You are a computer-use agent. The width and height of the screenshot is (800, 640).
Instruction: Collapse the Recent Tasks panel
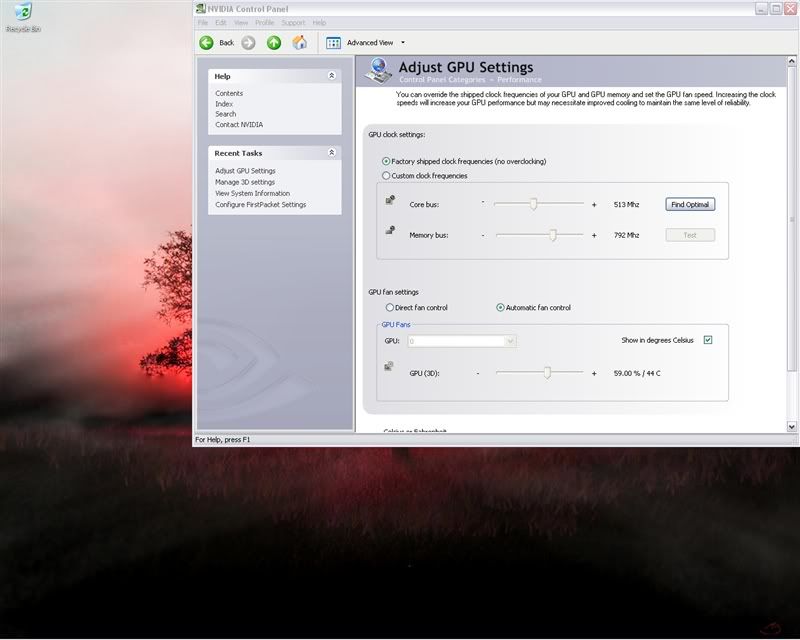pyautogui.click(x=332, y=153)
